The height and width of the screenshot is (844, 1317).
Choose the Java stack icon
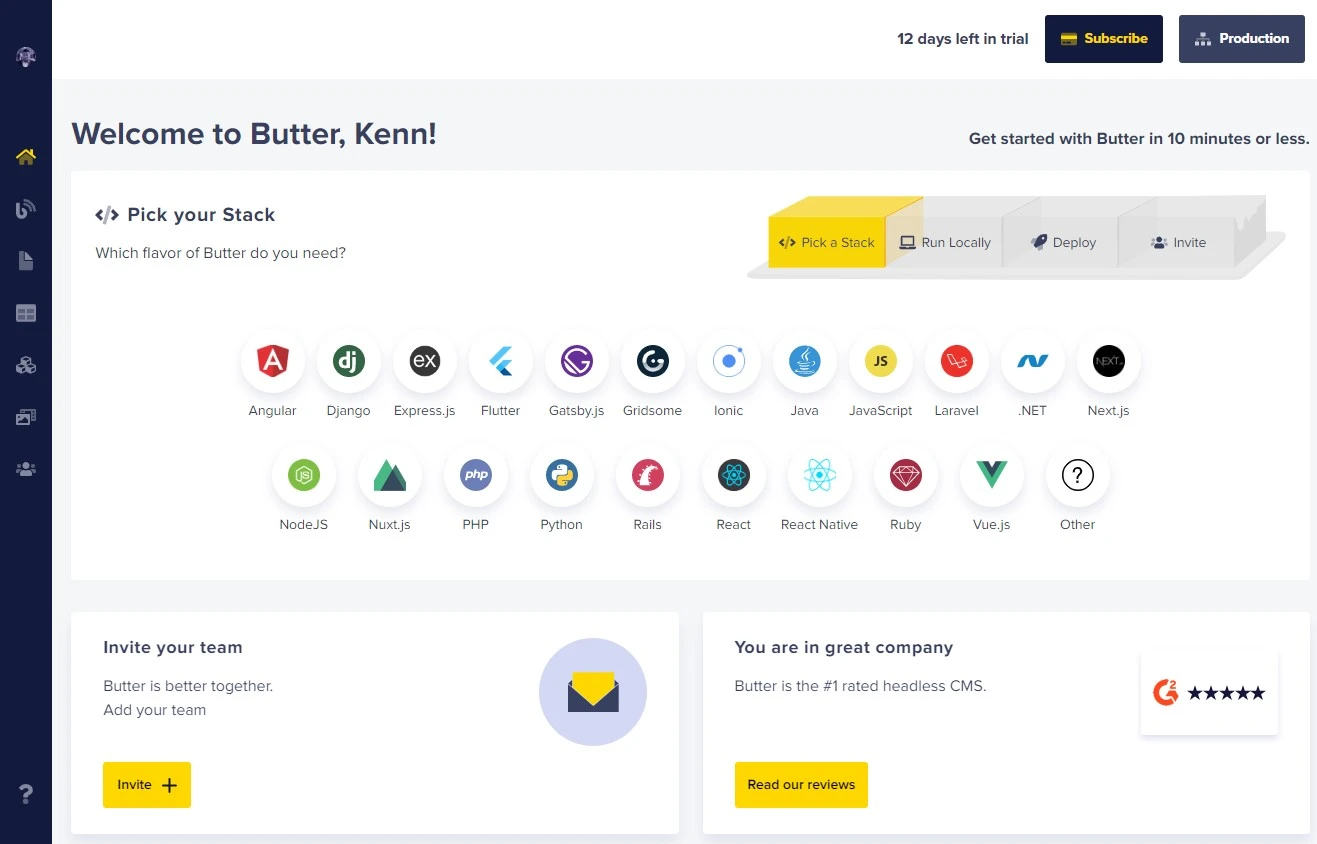click(805, 361)
